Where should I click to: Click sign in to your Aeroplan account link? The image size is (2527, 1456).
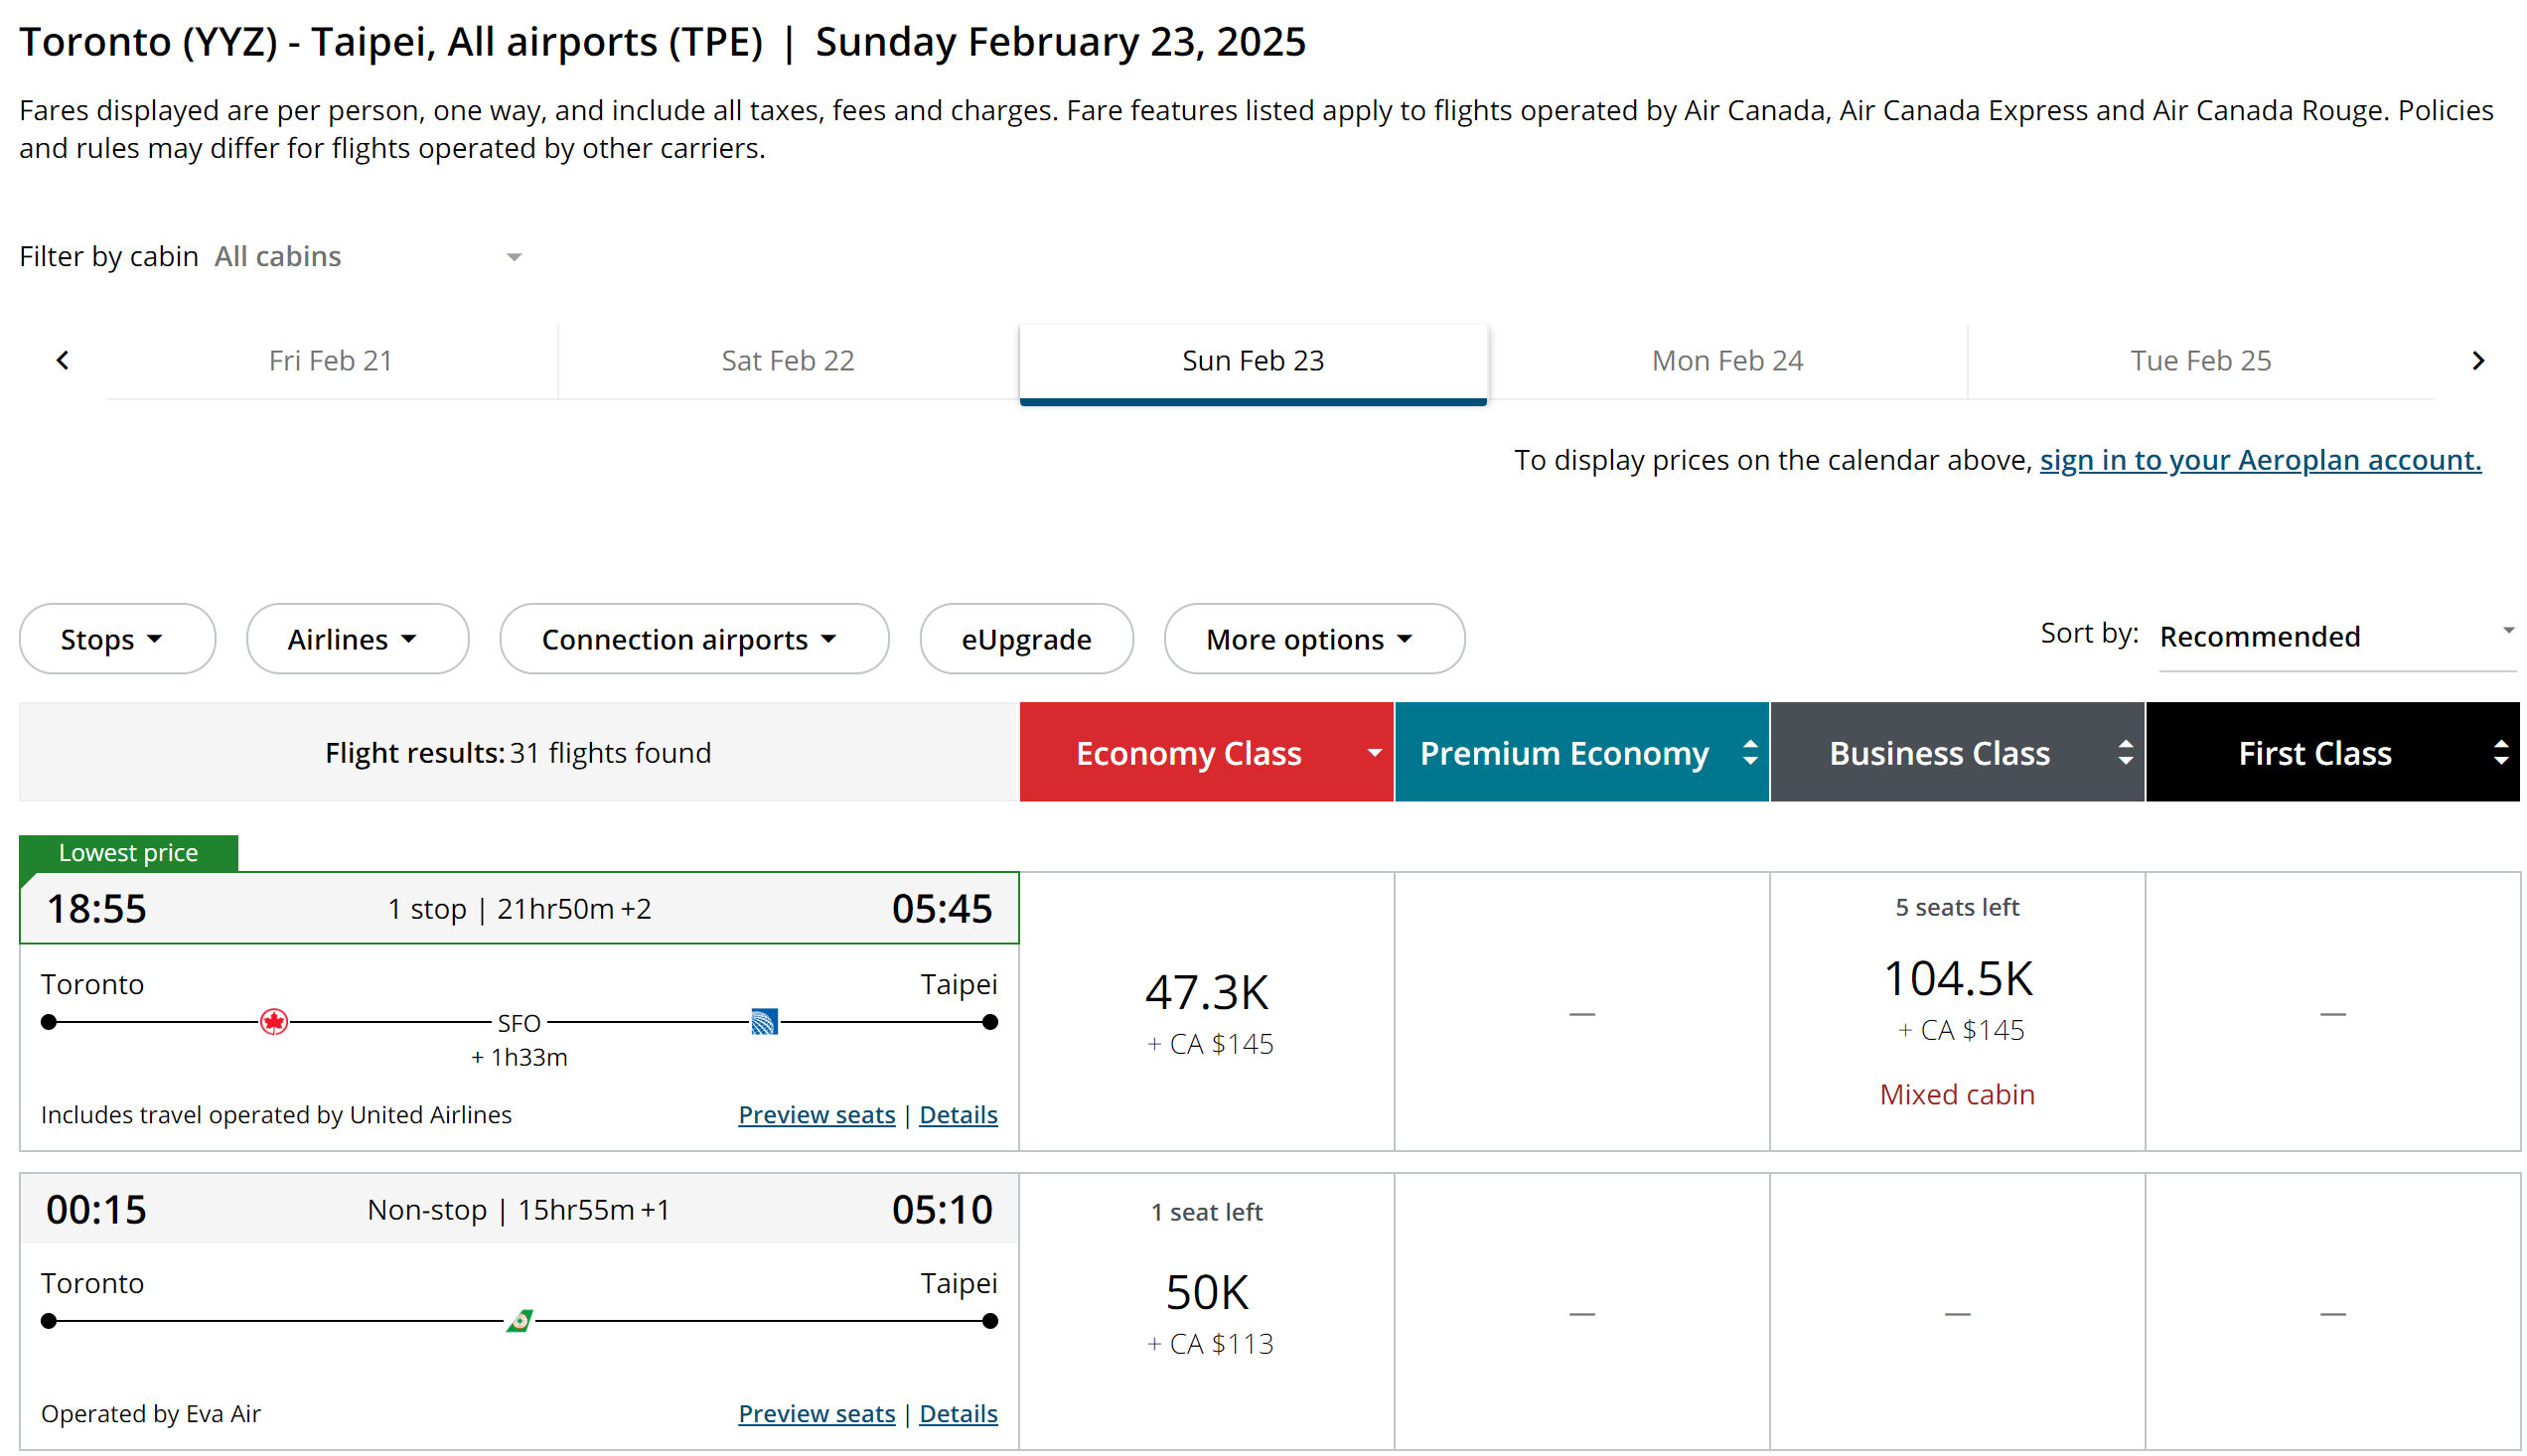[2260, 459]
